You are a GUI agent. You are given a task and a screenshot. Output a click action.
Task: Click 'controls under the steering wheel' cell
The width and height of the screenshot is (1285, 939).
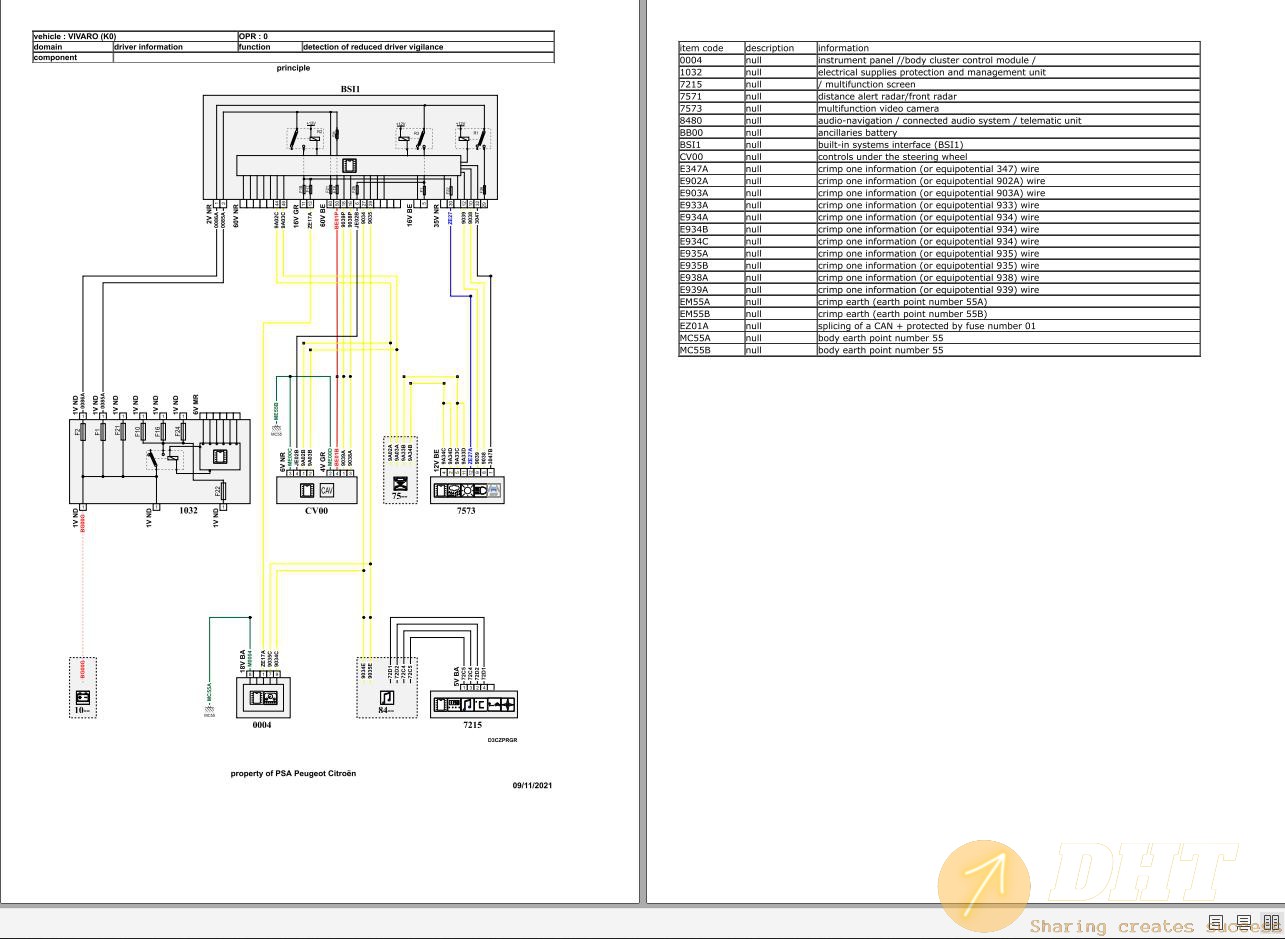point(1008,157)
